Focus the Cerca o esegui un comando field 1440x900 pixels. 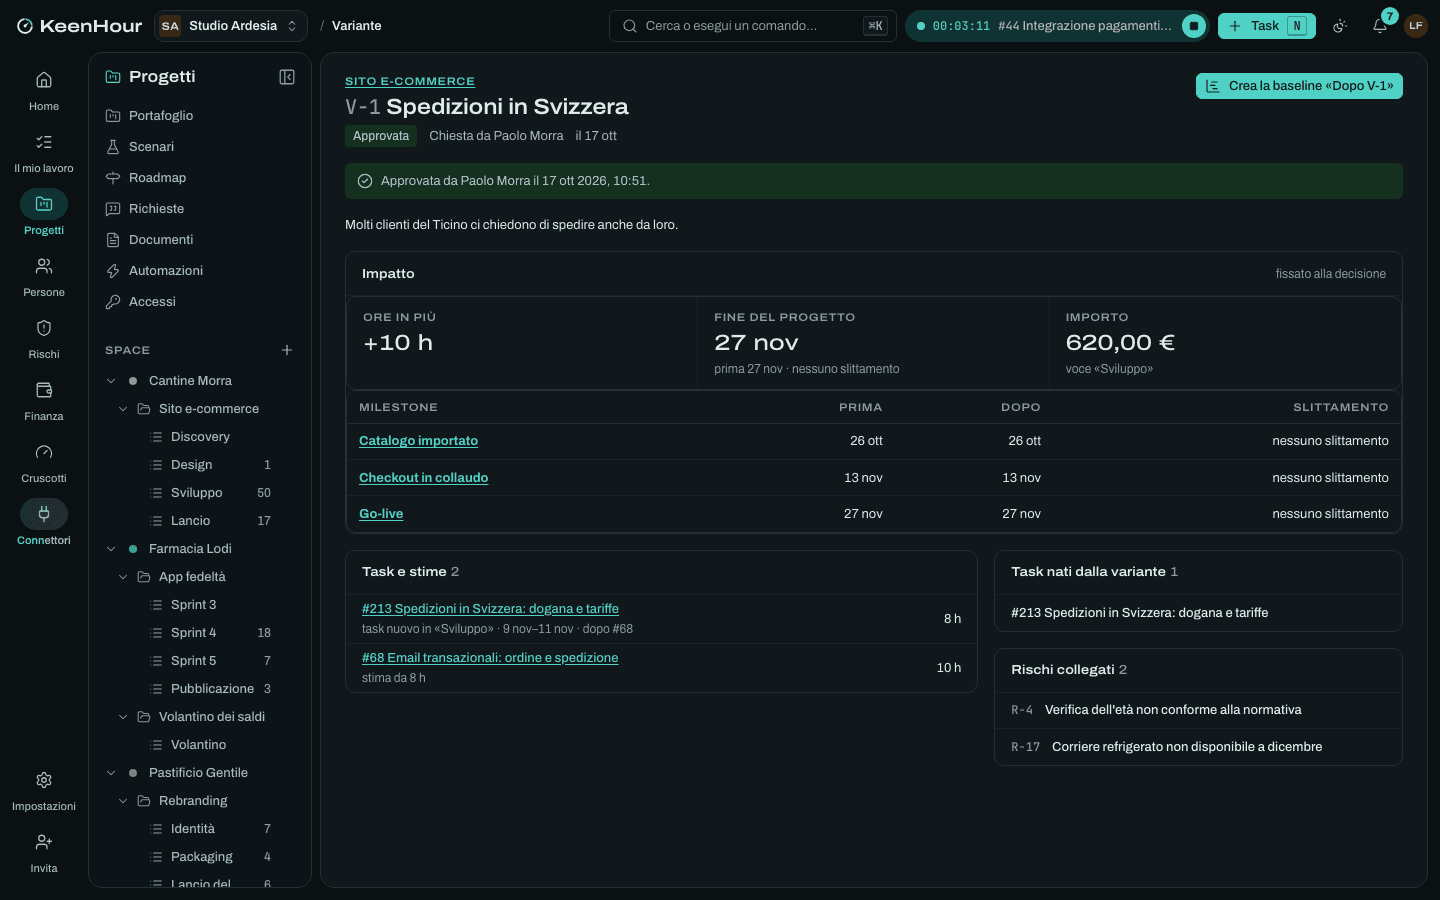pyautogui.click(x=753, y=26)
